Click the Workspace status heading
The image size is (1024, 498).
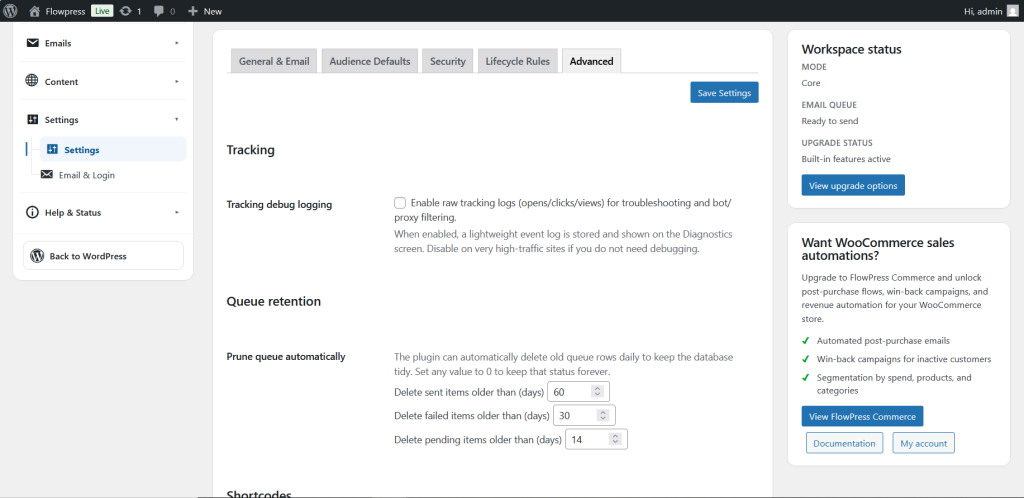tap(852, 49)
